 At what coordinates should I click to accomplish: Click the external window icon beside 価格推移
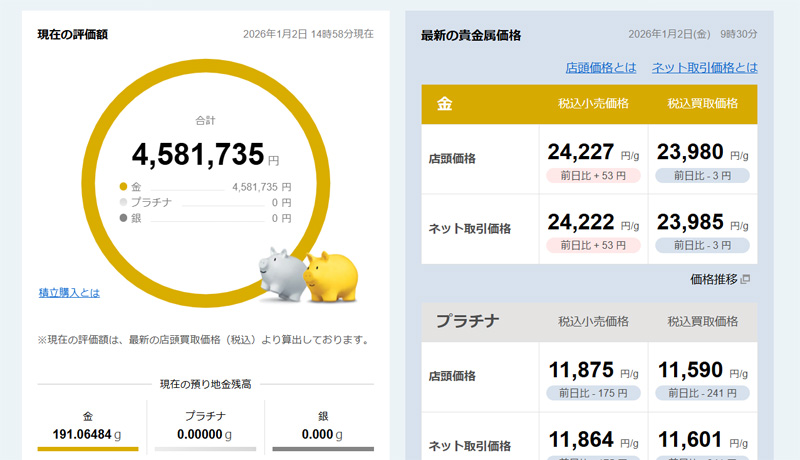click(x=745, y=279)
